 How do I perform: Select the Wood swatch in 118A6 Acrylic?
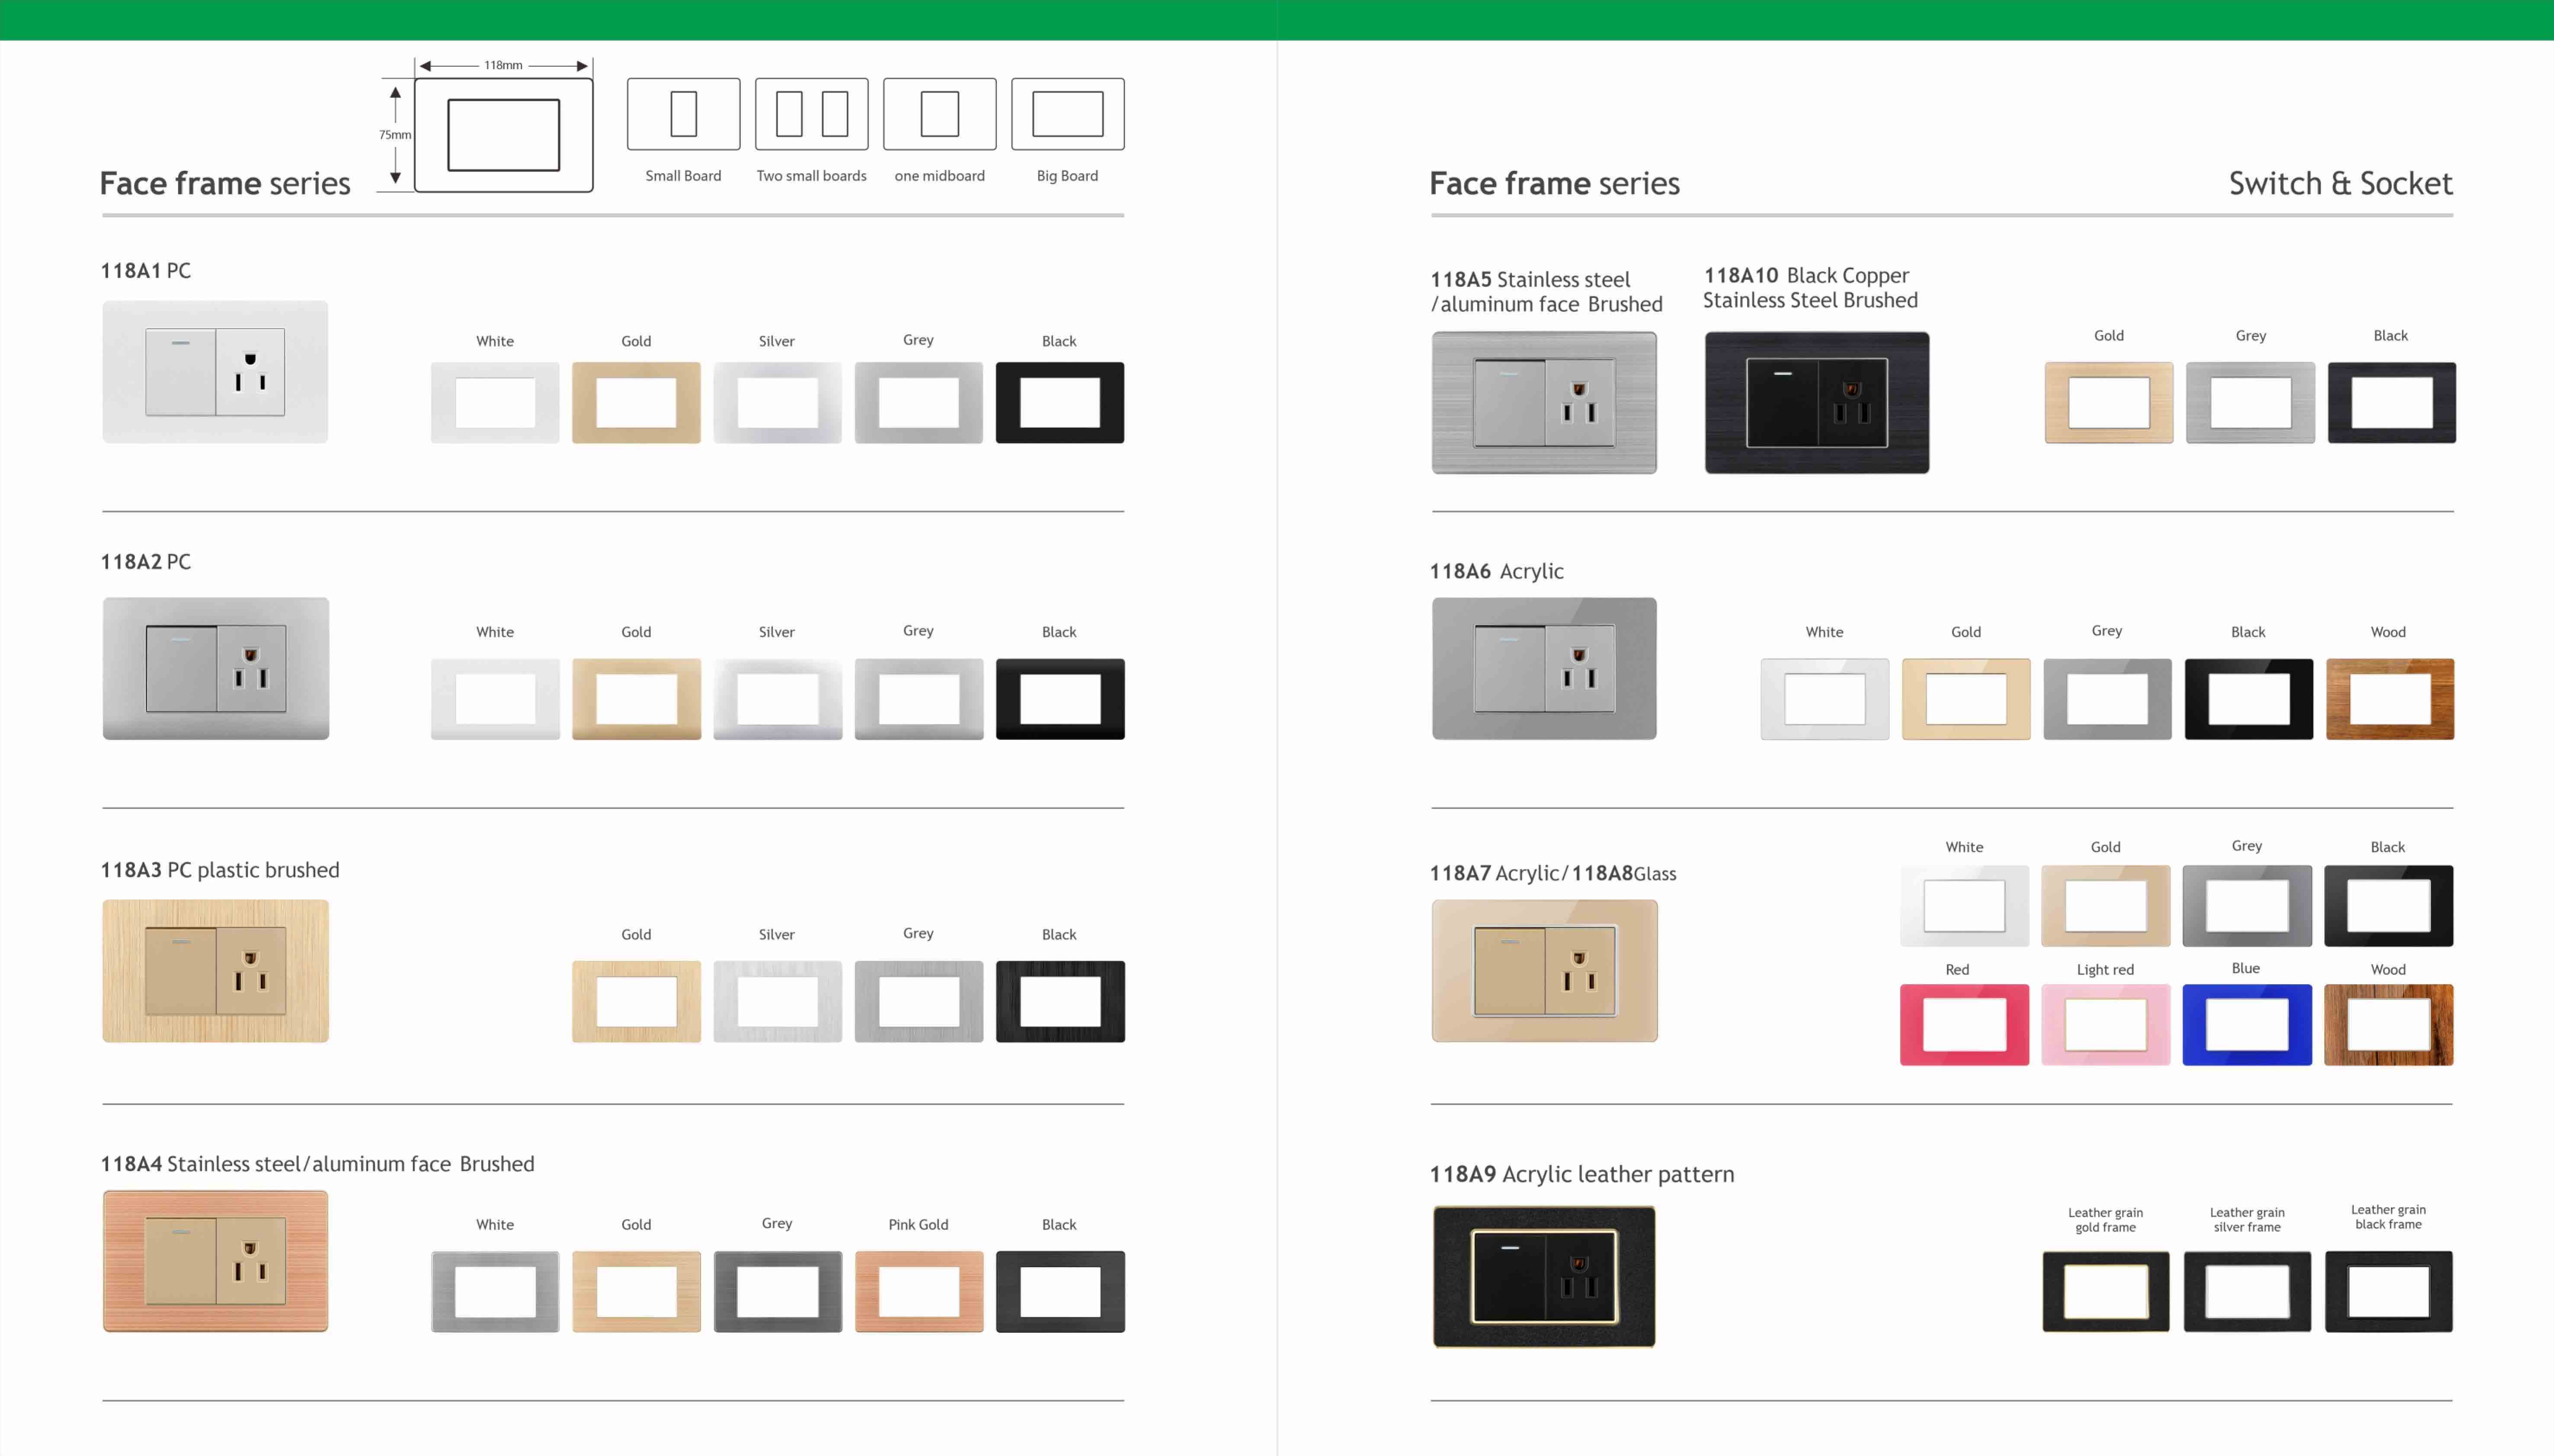[x=2390, y=699]
